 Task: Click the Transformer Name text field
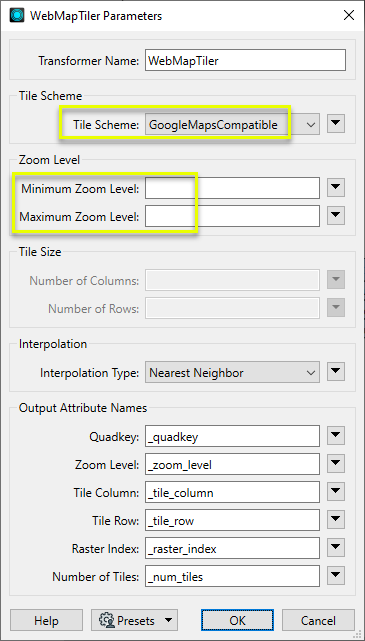245,60
